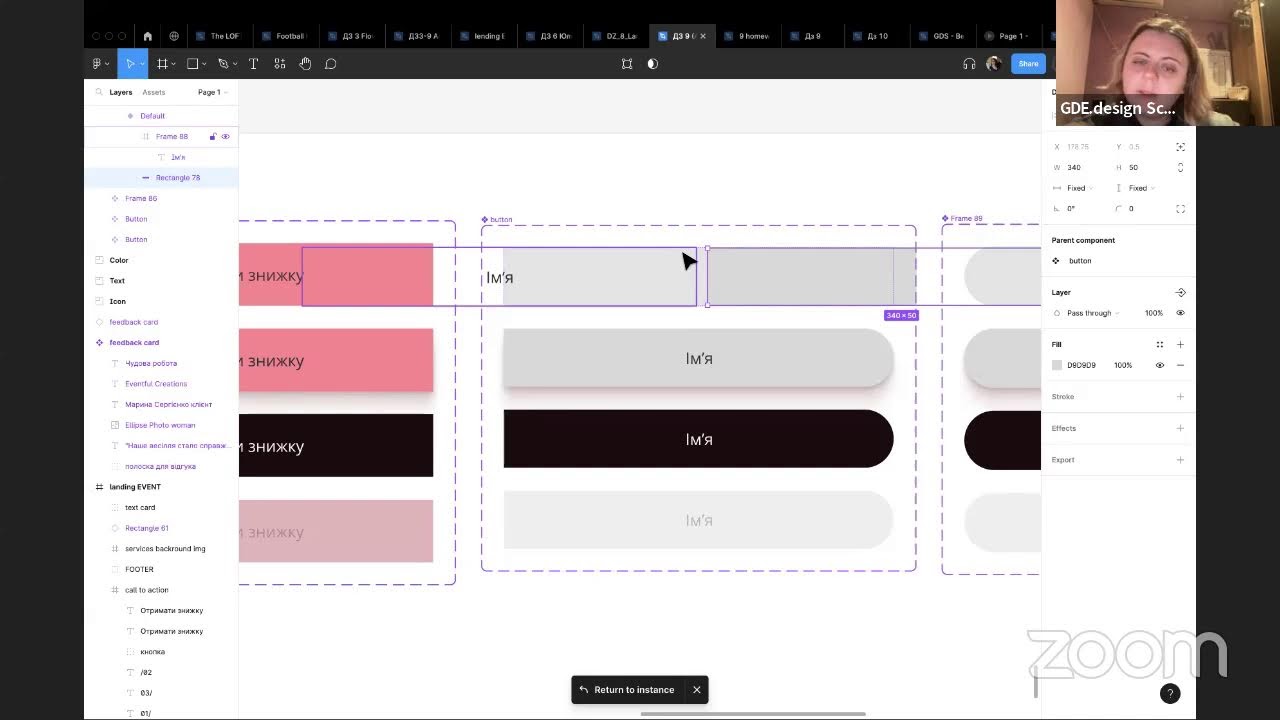Add a stroke with plus icon
The image size is (1280, 720).
click(x=1180, y=397)
